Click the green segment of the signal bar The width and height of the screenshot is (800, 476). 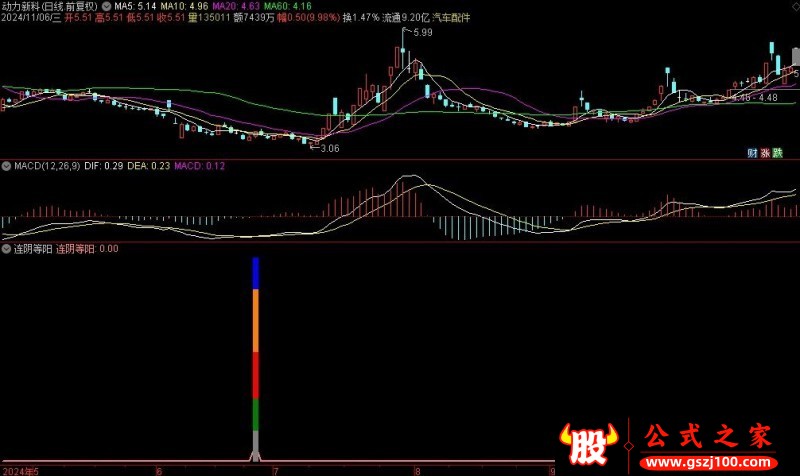[x=256, y=415]
